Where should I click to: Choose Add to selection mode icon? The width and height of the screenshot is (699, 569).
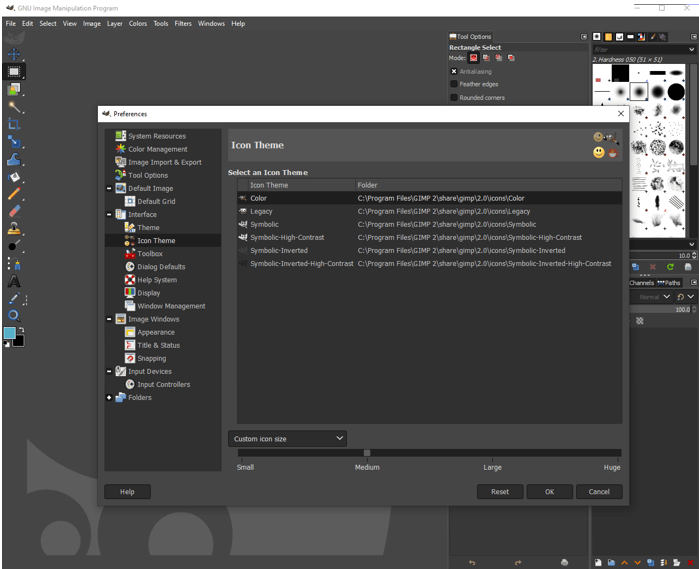click(x=486, y=58)
